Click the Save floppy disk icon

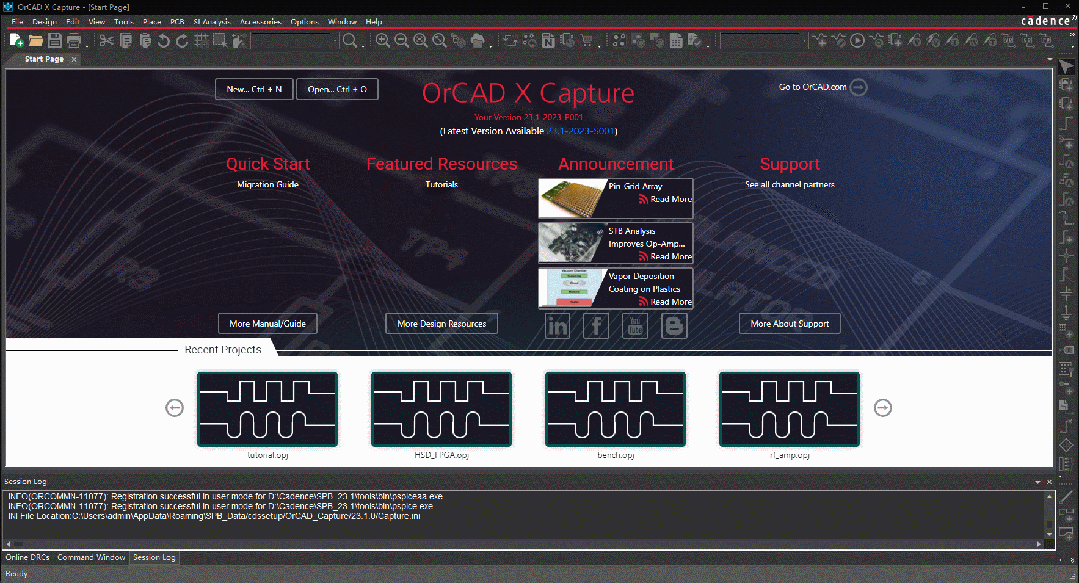click(x=54, y=41)
